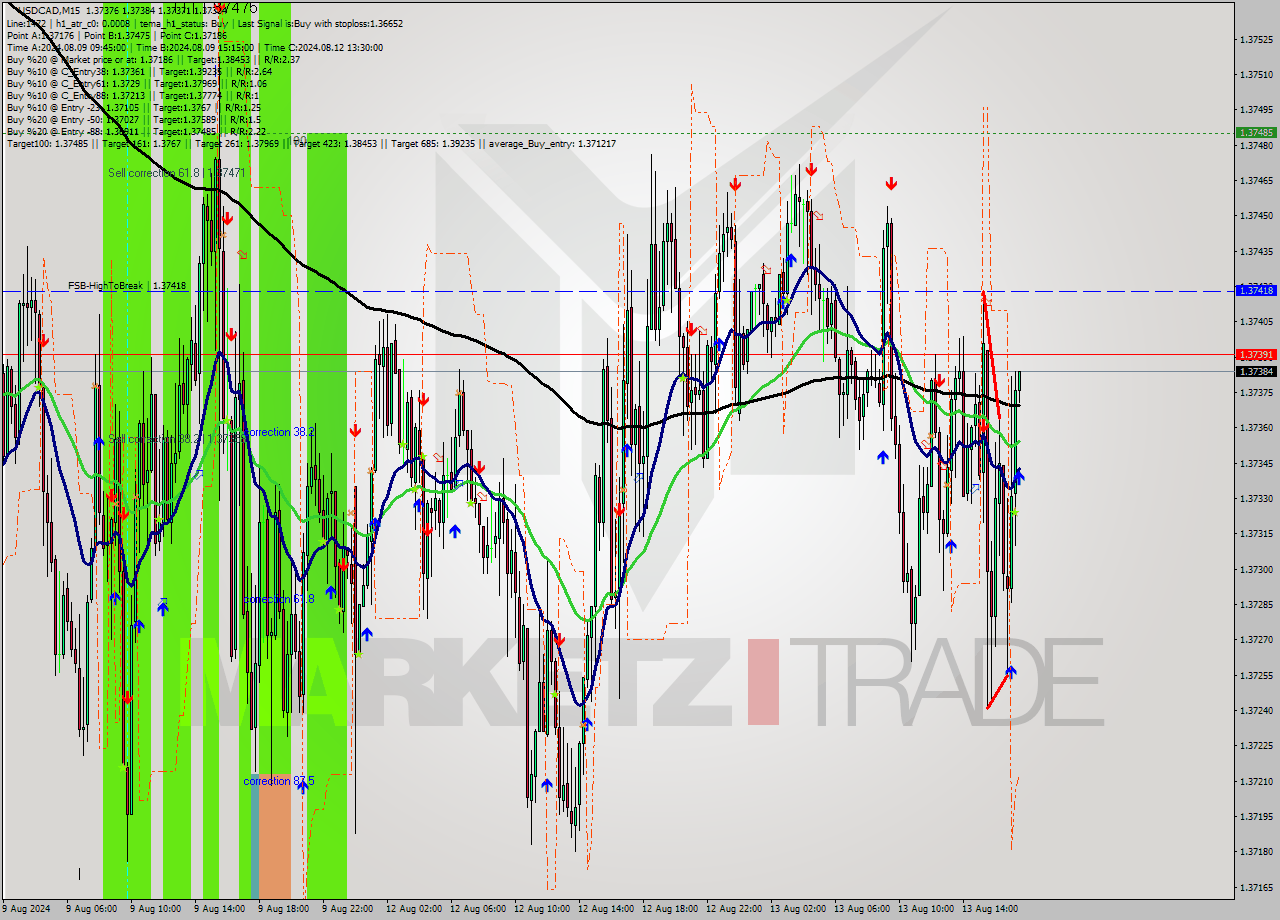Click 'Target 685: 1.39235' text
The width and height of the screenshot is (1280, 920).
435,144
